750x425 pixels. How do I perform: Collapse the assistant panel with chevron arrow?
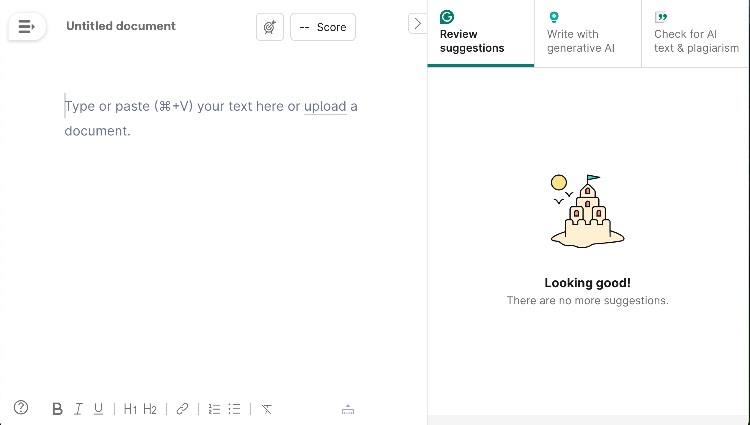pos(417,23)
